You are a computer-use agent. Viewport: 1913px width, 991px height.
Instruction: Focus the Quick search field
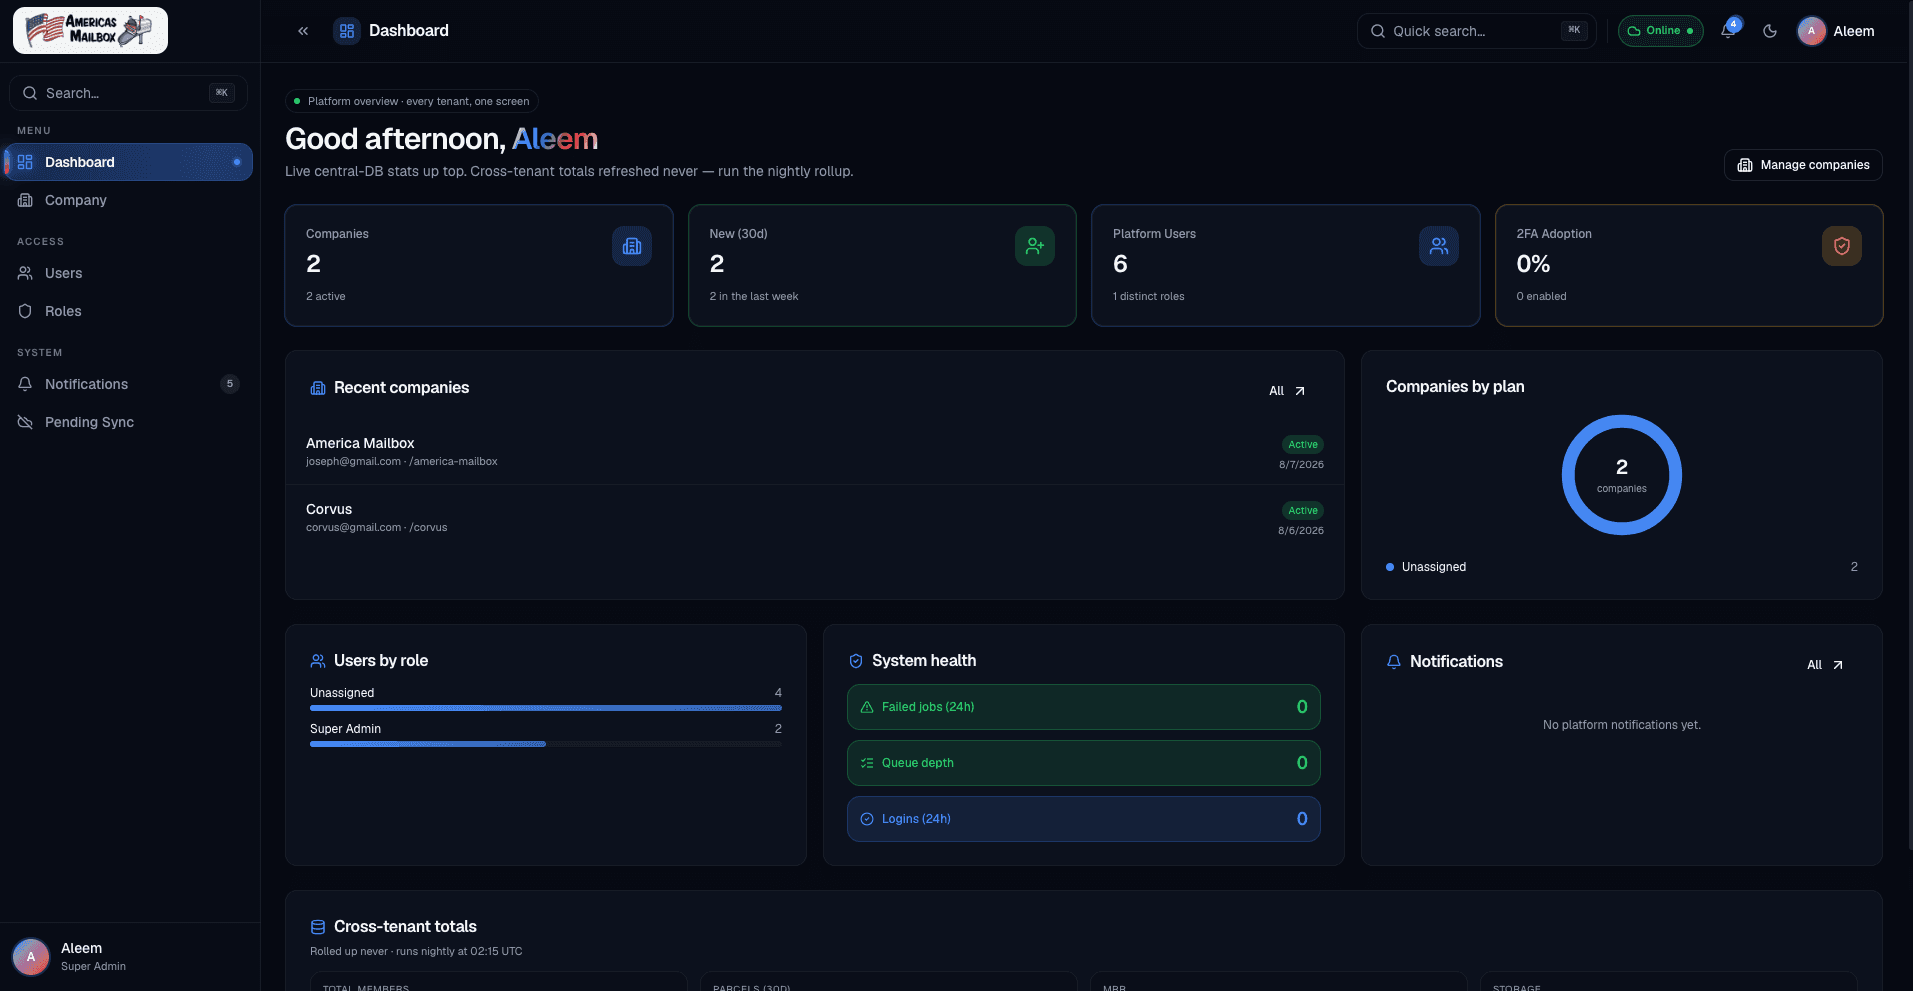click(1476, 31)
